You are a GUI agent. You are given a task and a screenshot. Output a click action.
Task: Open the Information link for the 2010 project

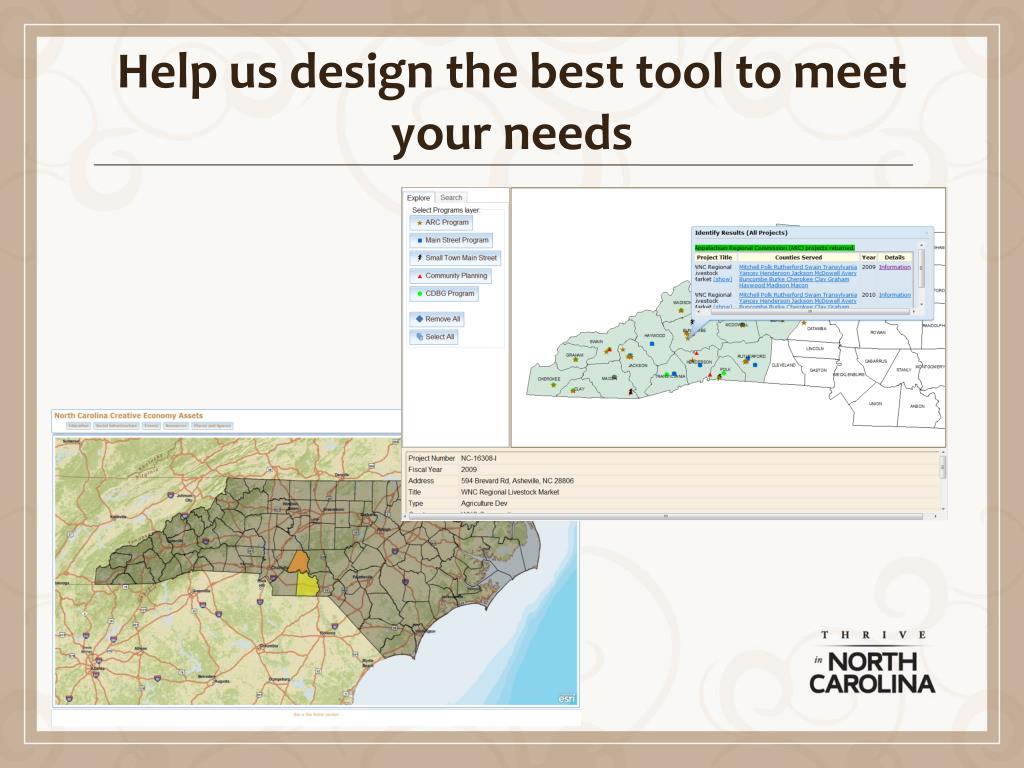click(895, 295)
